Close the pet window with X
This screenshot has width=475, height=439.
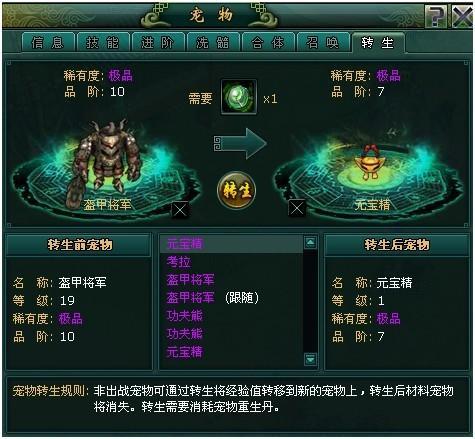pyautogui.click(x=463, y=16)
